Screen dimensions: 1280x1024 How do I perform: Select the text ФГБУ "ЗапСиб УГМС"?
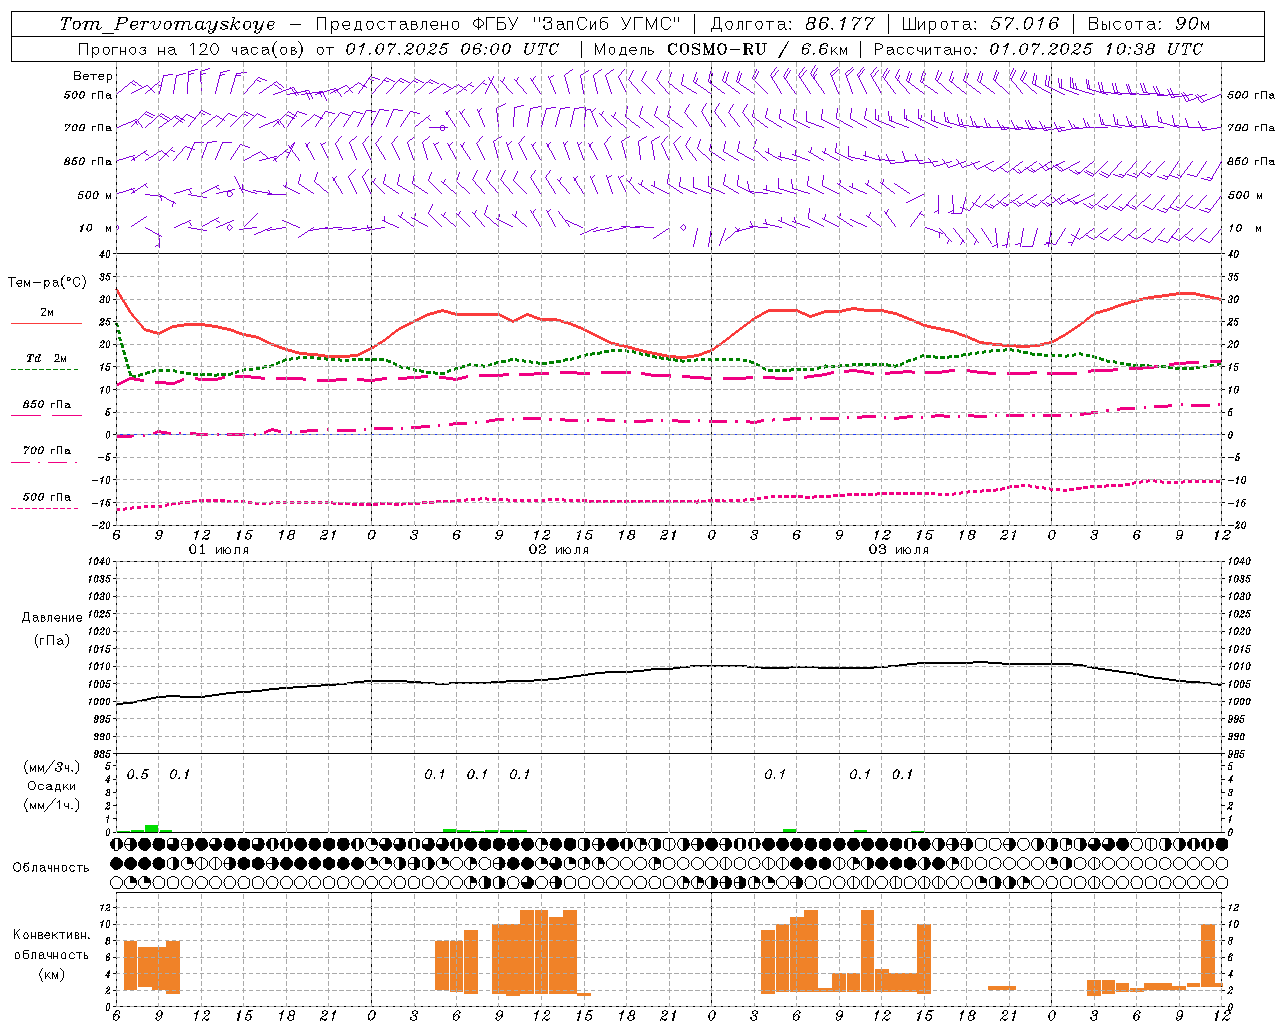(576, 24)
